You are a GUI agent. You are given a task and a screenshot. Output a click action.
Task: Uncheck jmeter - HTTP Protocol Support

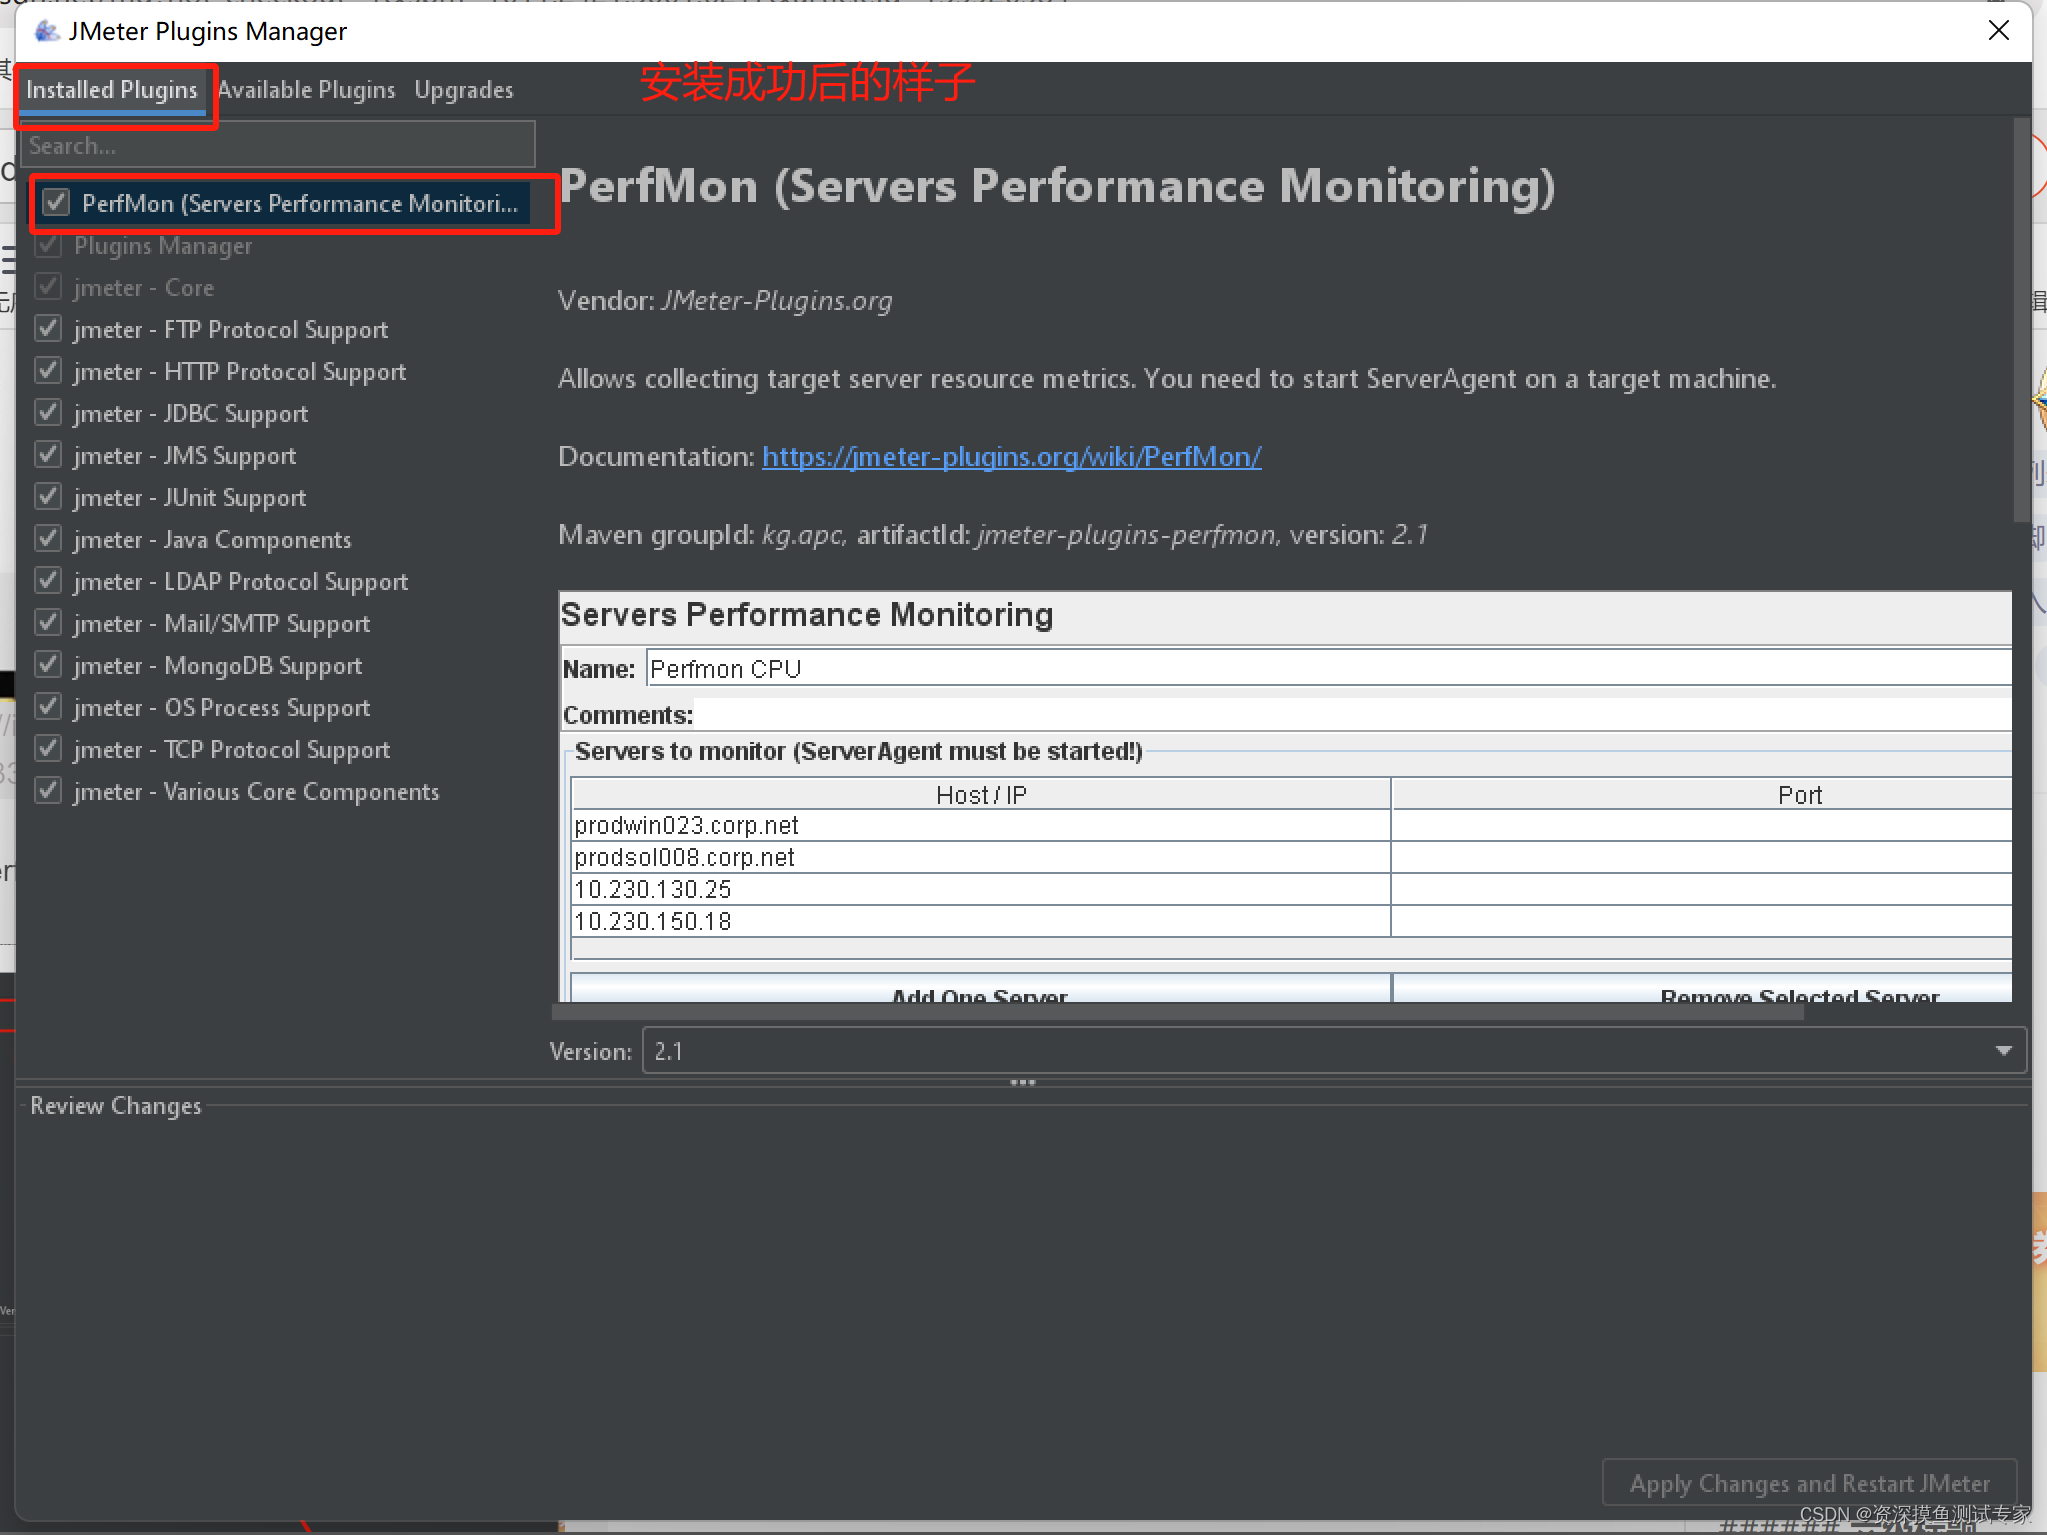tap(48, 371)
